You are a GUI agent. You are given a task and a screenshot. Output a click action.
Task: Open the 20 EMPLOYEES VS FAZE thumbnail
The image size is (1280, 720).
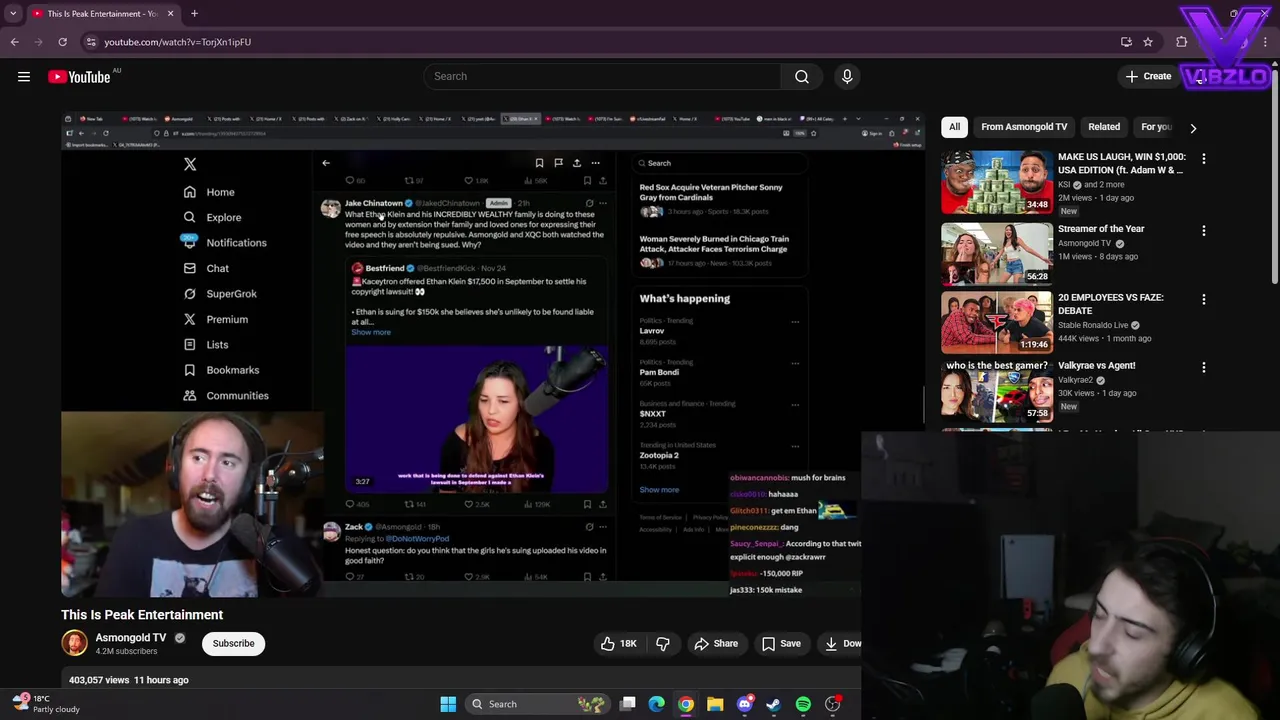point(997,322)
